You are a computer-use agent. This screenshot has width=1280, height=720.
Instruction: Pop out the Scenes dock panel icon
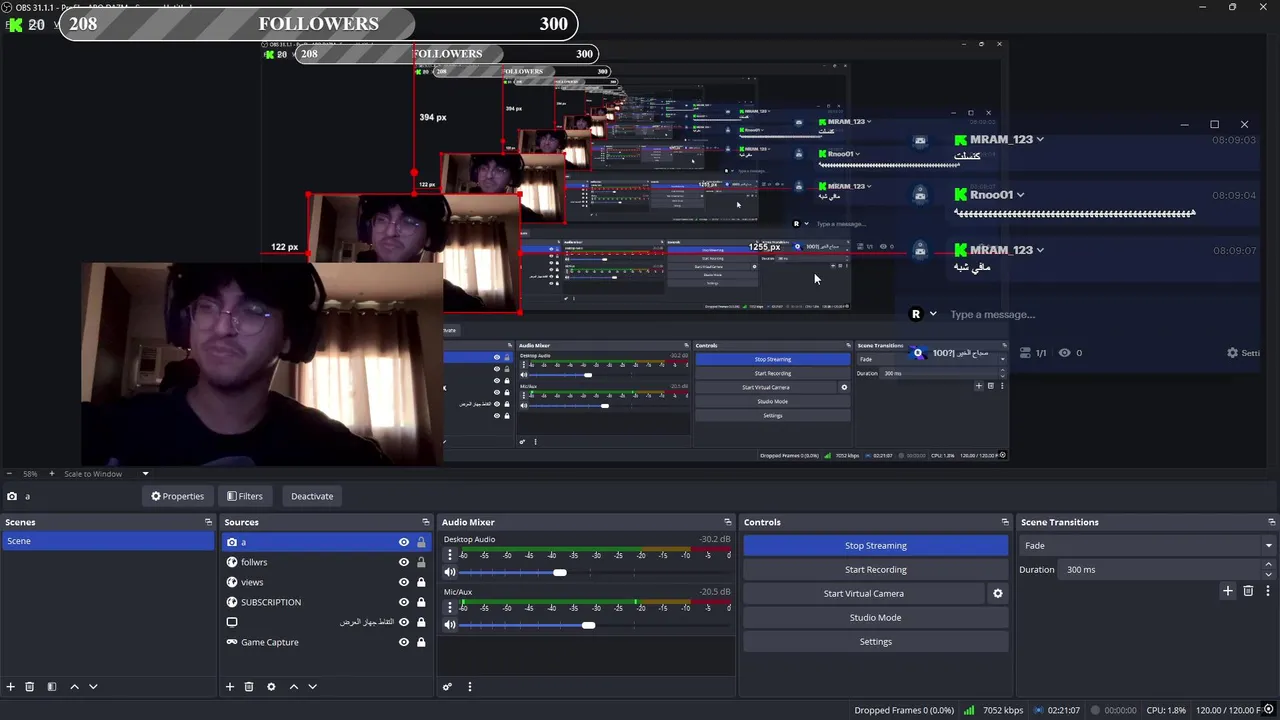pyautogui.click(x=209, y=522)
